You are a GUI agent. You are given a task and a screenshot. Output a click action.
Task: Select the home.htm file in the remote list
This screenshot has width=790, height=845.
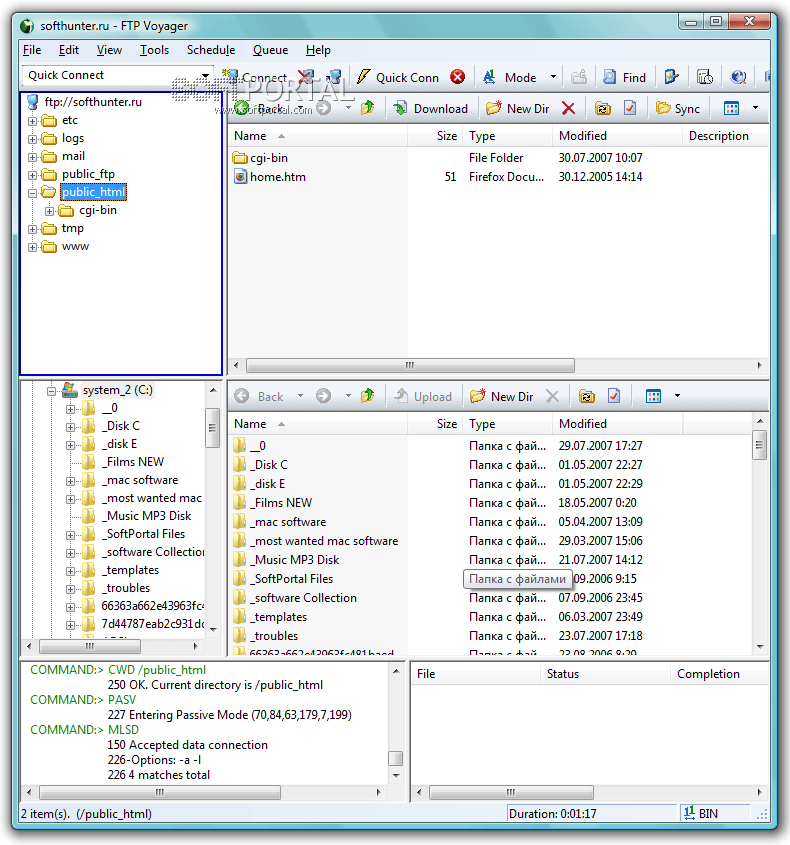tap(278, 177)
